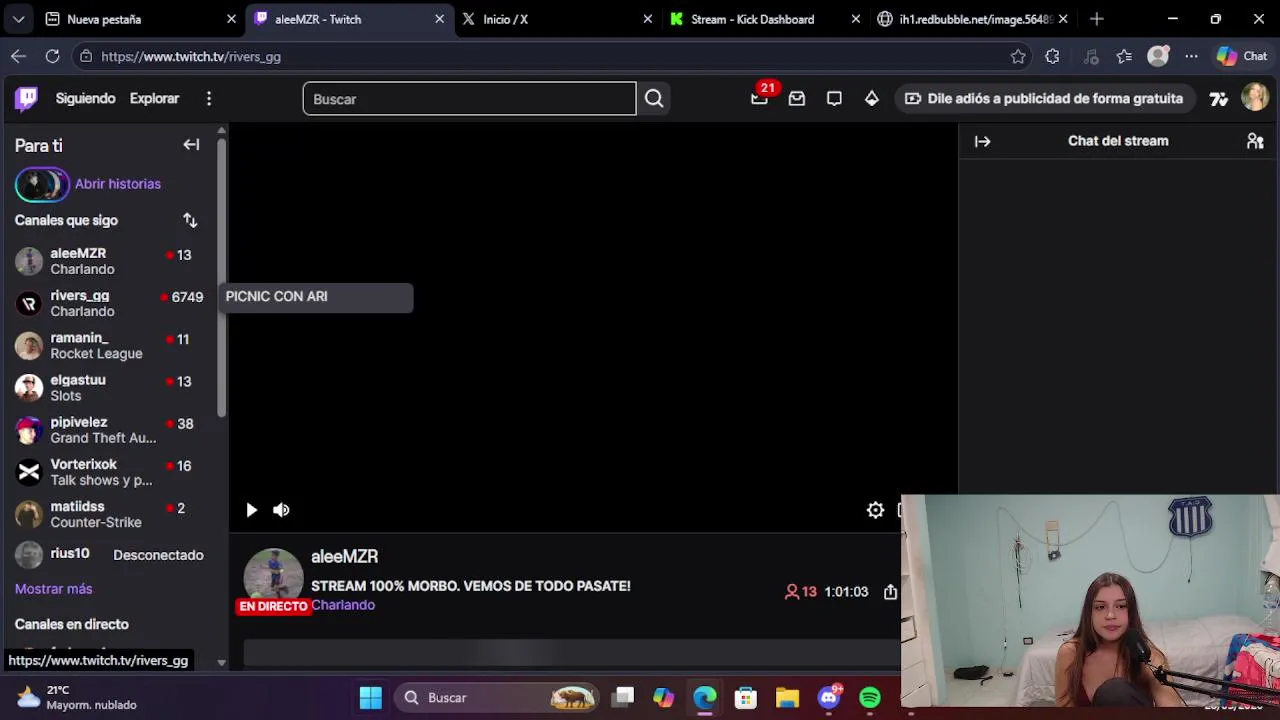This screenshot has height=720, width=1280.
Task: Open the chat community members icon
Action: (x=1255, y=141)
